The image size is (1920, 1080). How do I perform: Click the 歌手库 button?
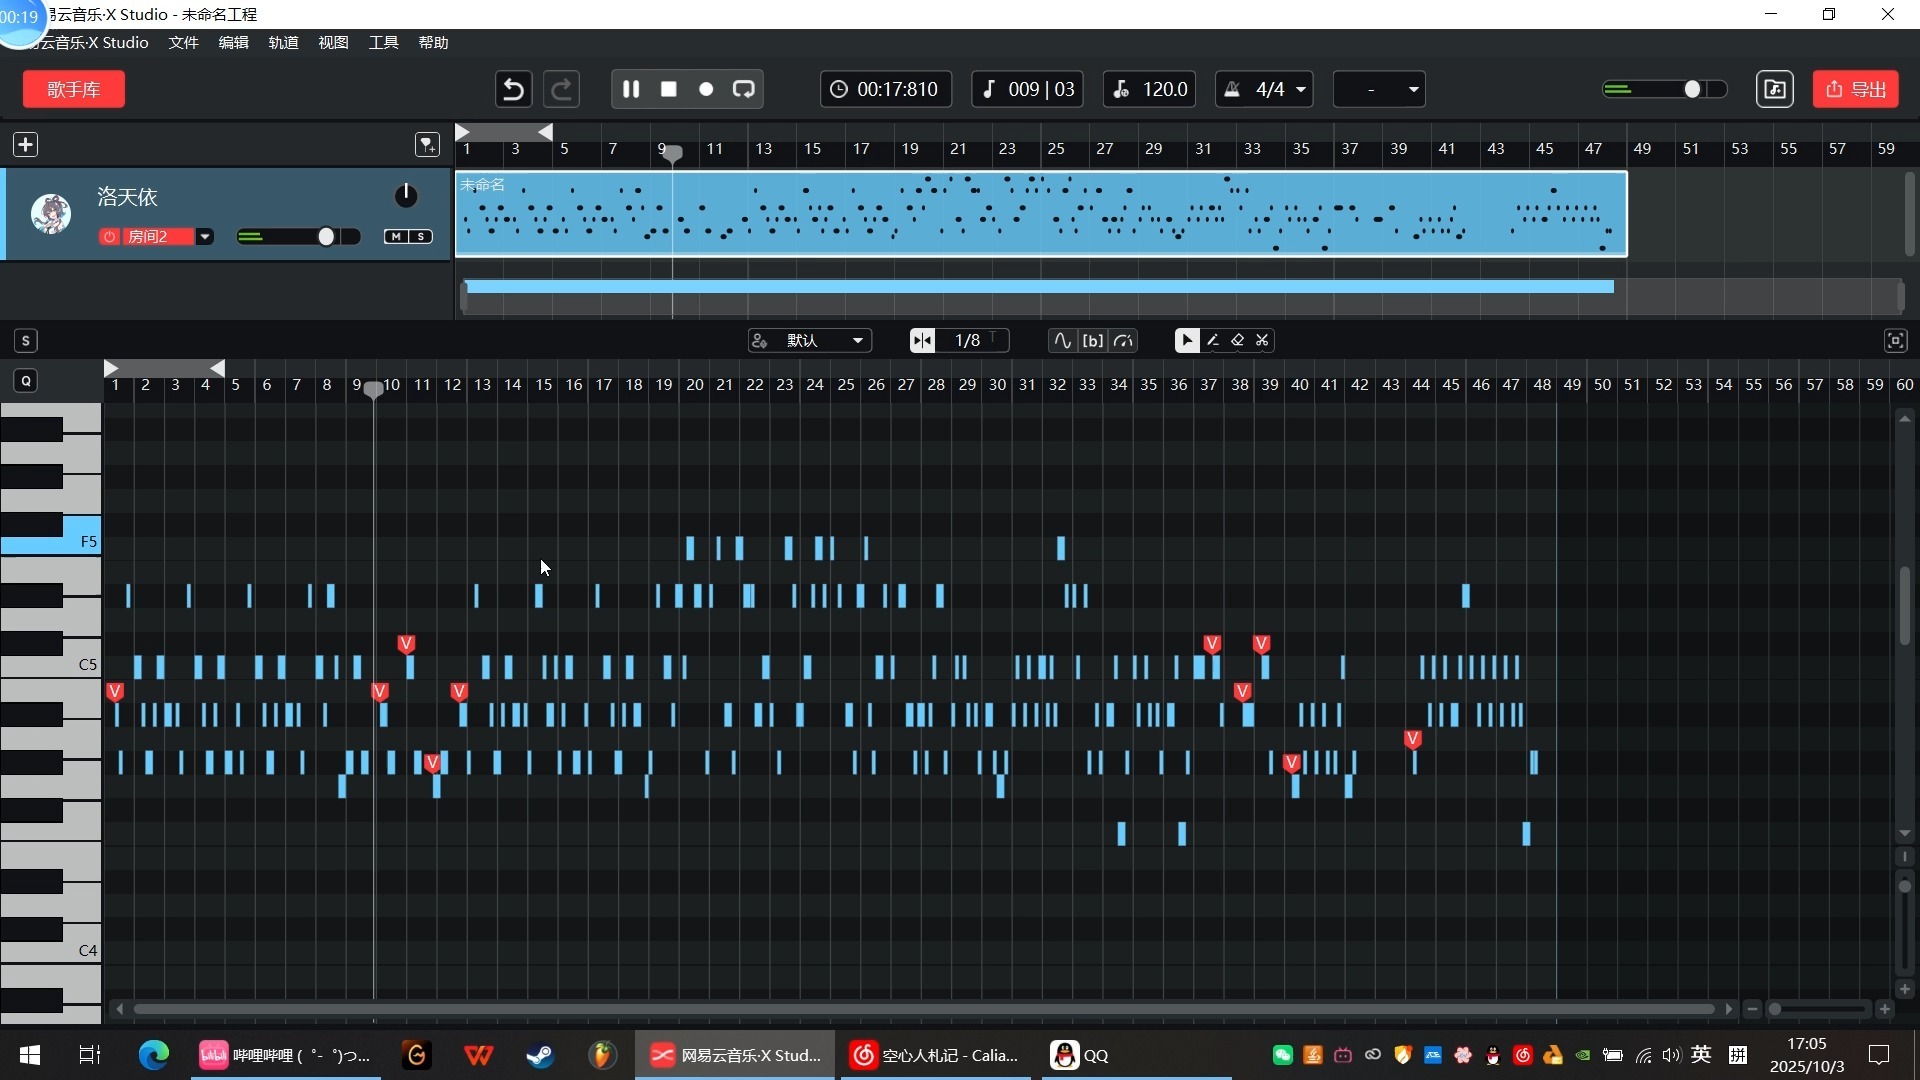[74, 89]
